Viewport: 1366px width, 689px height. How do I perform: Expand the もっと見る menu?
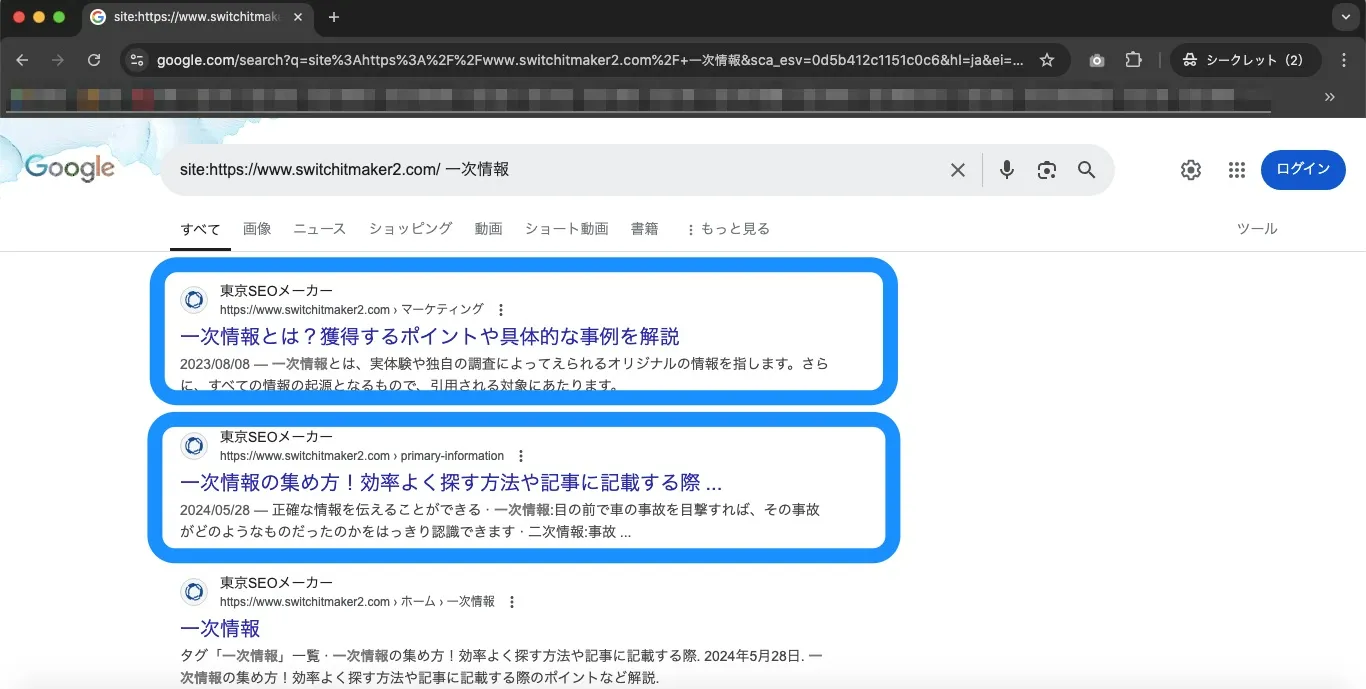tap(727, 229)
